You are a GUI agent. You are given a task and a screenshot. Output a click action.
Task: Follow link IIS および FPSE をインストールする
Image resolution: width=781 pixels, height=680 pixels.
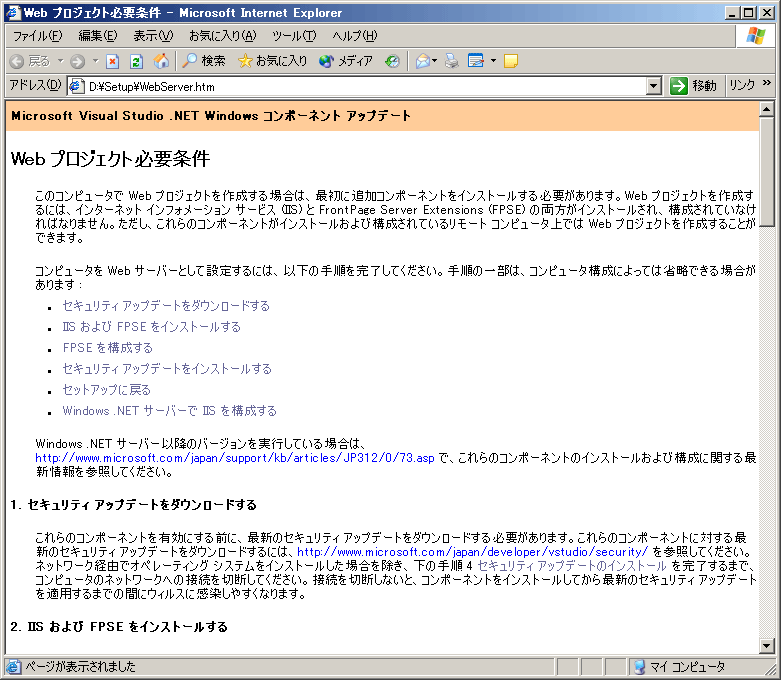(x=151, y=327)
